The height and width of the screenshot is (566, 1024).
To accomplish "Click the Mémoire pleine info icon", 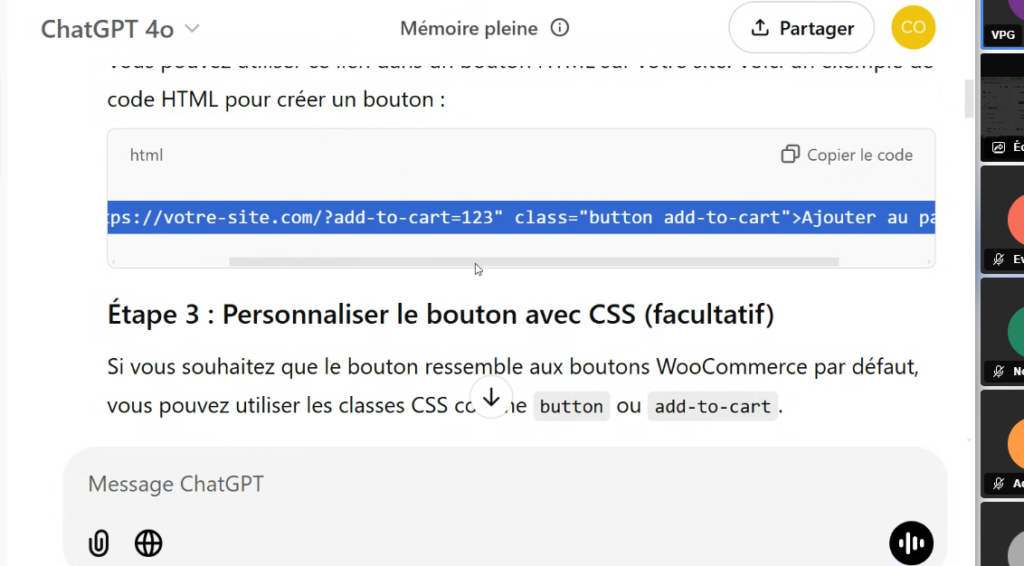I will (x=560, y=28).
